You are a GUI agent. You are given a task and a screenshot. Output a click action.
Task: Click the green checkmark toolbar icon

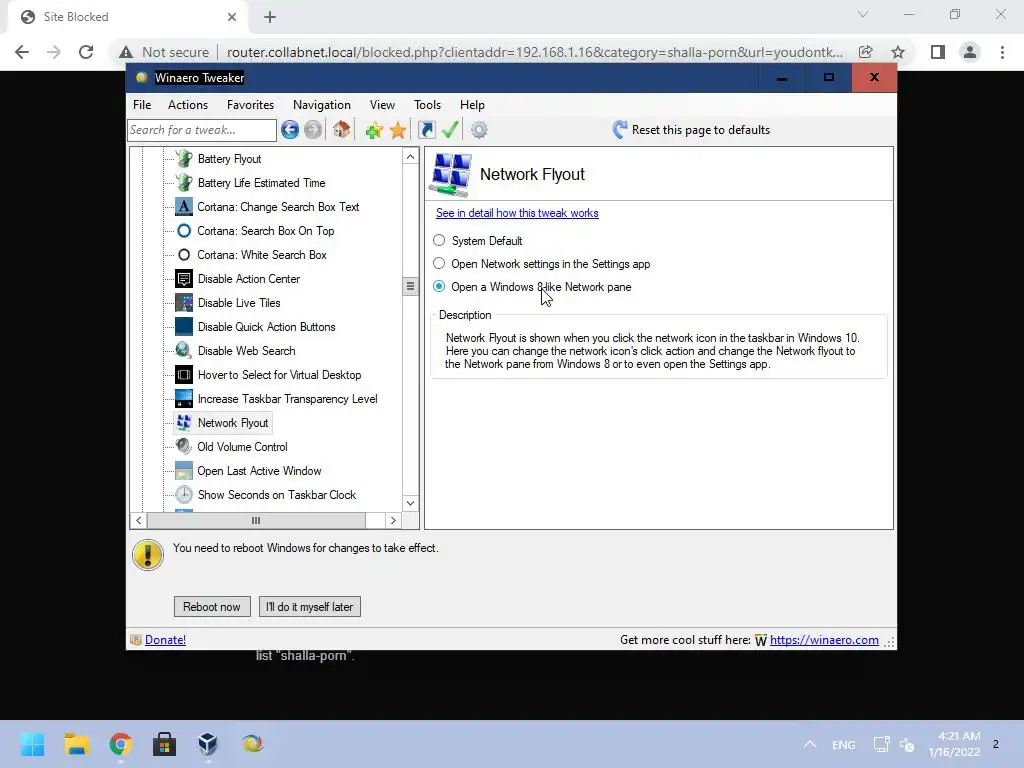pos(450,129)
